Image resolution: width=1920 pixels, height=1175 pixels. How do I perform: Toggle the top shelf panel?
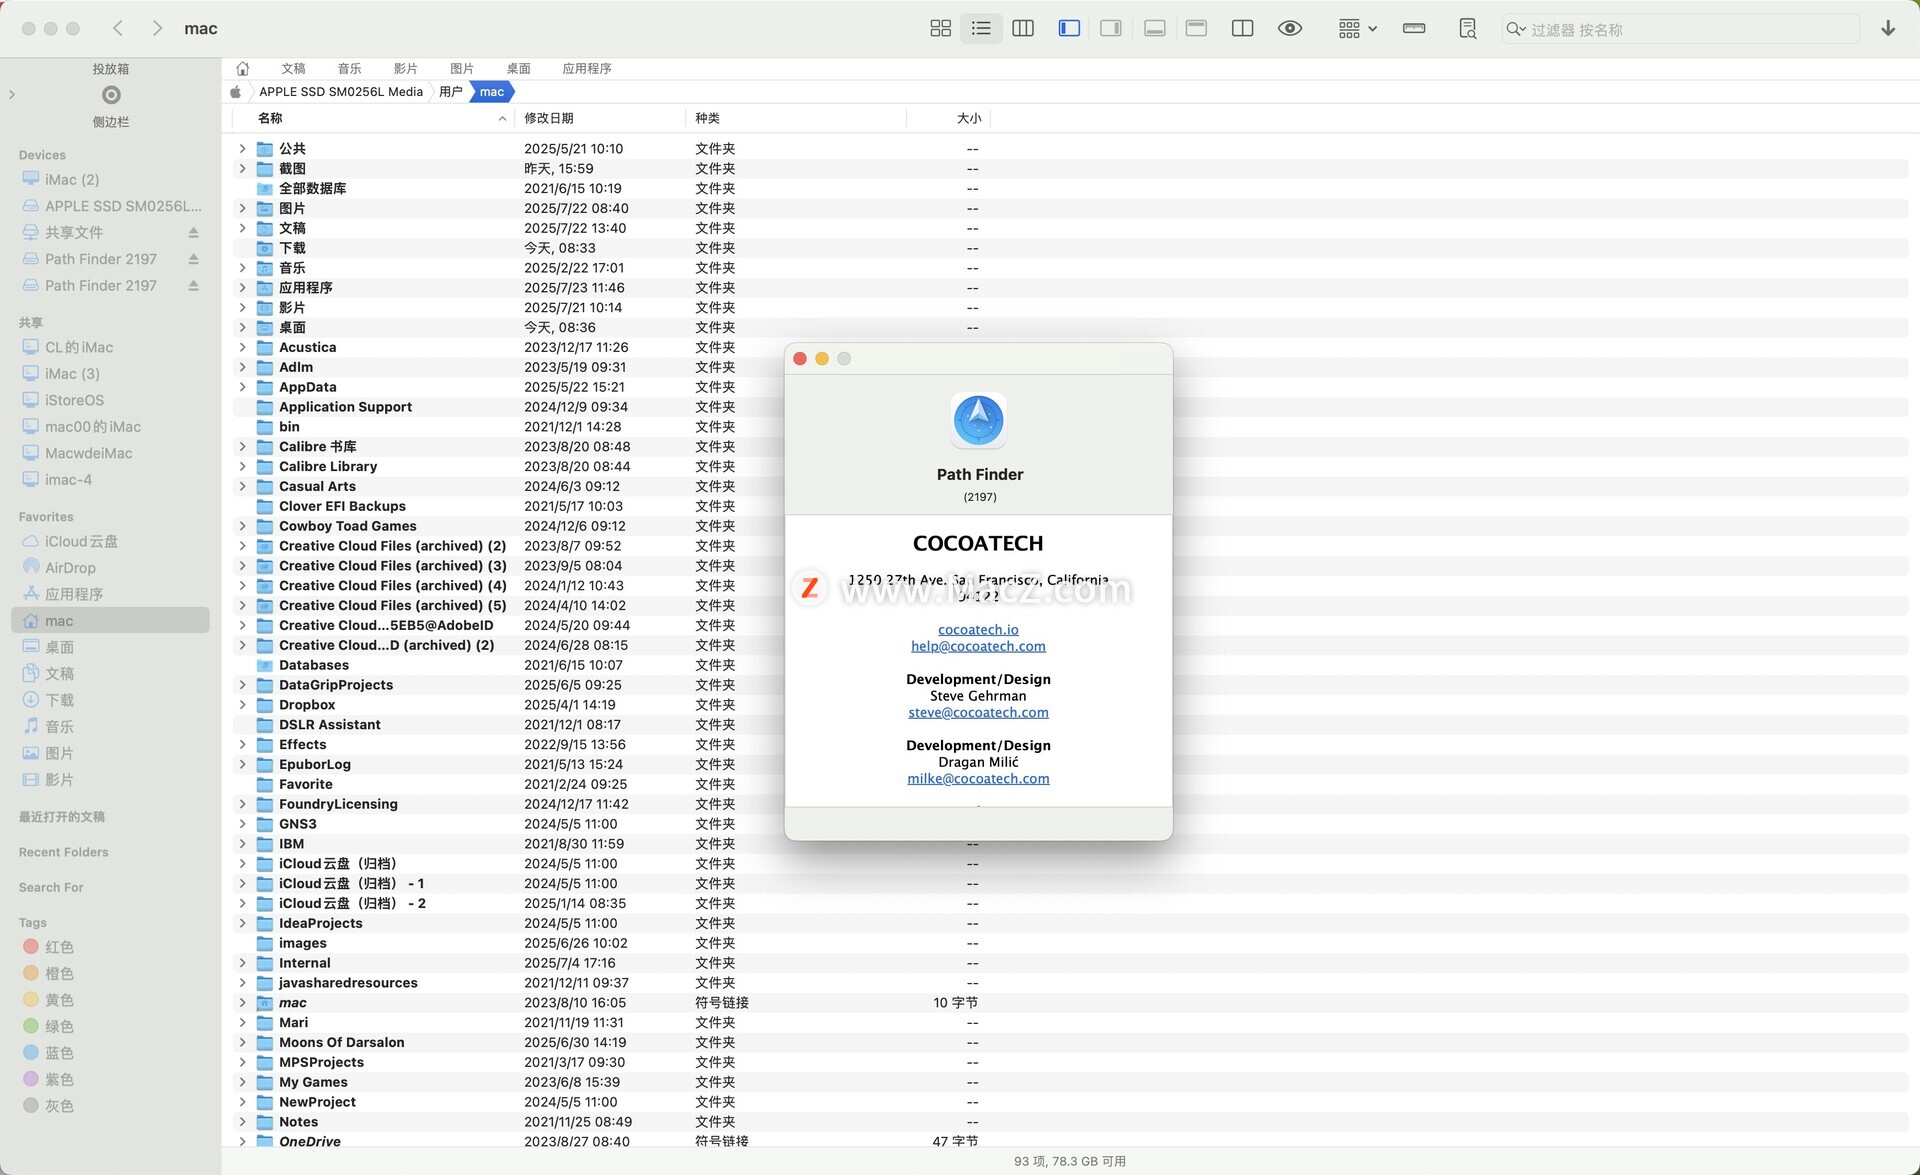[x=1196, y=29]
